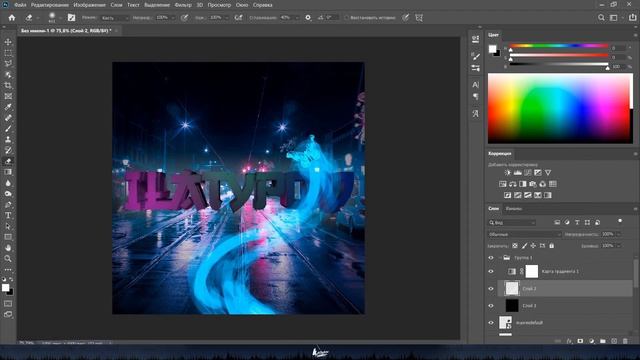The height and width of the screenshot is (360, 640).
Task: Hide the Группа 1 group
Action: 491,258
